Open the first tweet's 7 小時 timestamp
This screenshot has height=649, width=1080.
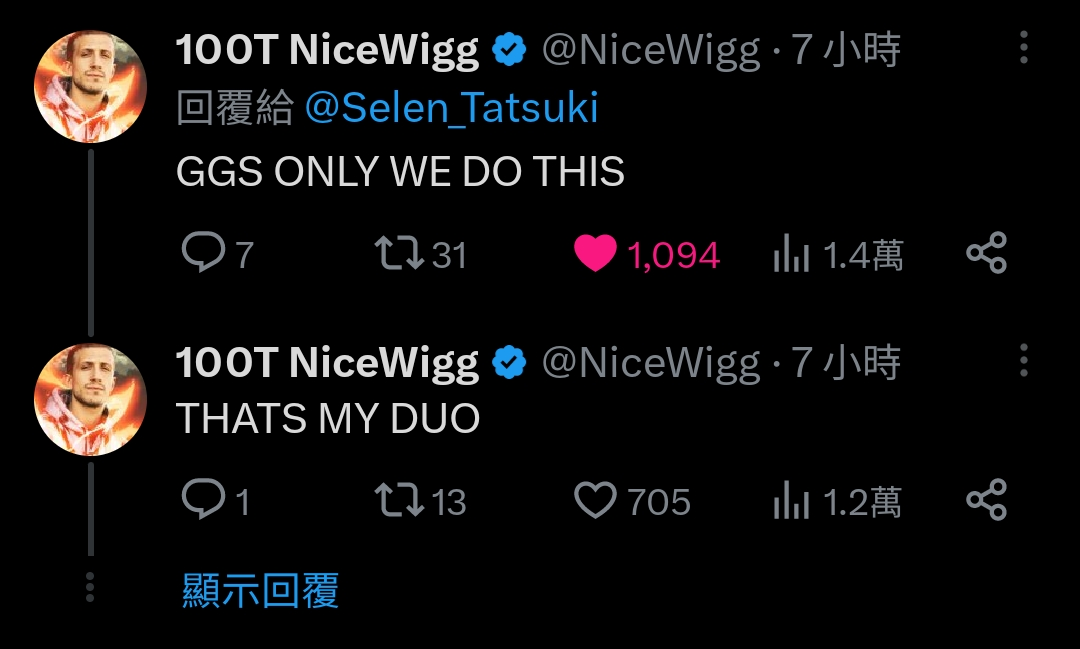846,50
